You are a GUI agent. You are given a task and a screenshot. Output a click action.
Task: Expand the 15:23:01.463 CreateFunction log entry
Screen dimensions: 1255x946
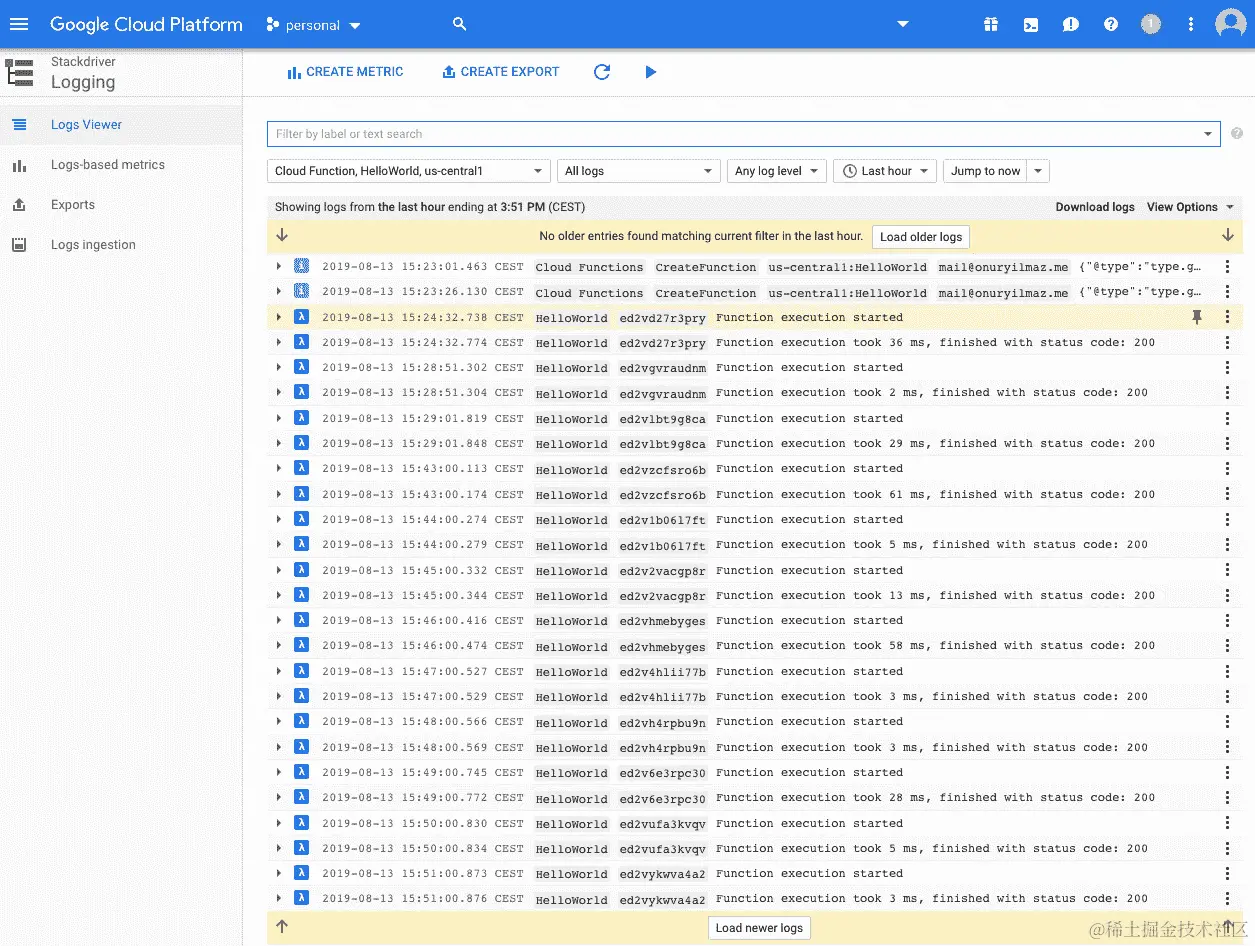[279, 266]
